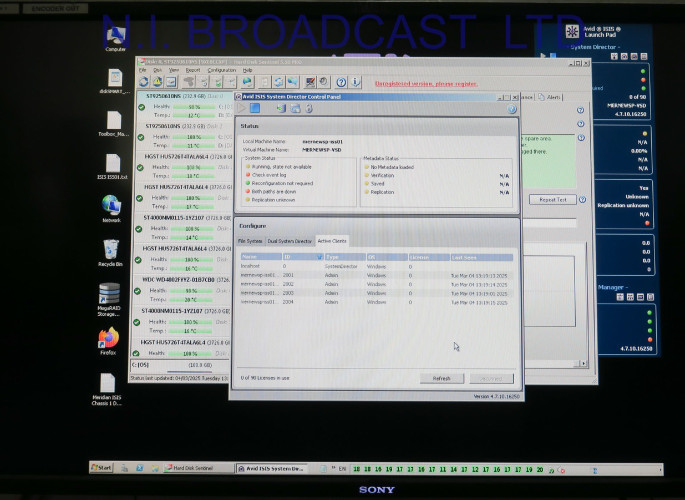
Task: Click the Info icon in Hard Disk Sentinel toolbar
Action: pyautogui.click(x=356, y=82)
